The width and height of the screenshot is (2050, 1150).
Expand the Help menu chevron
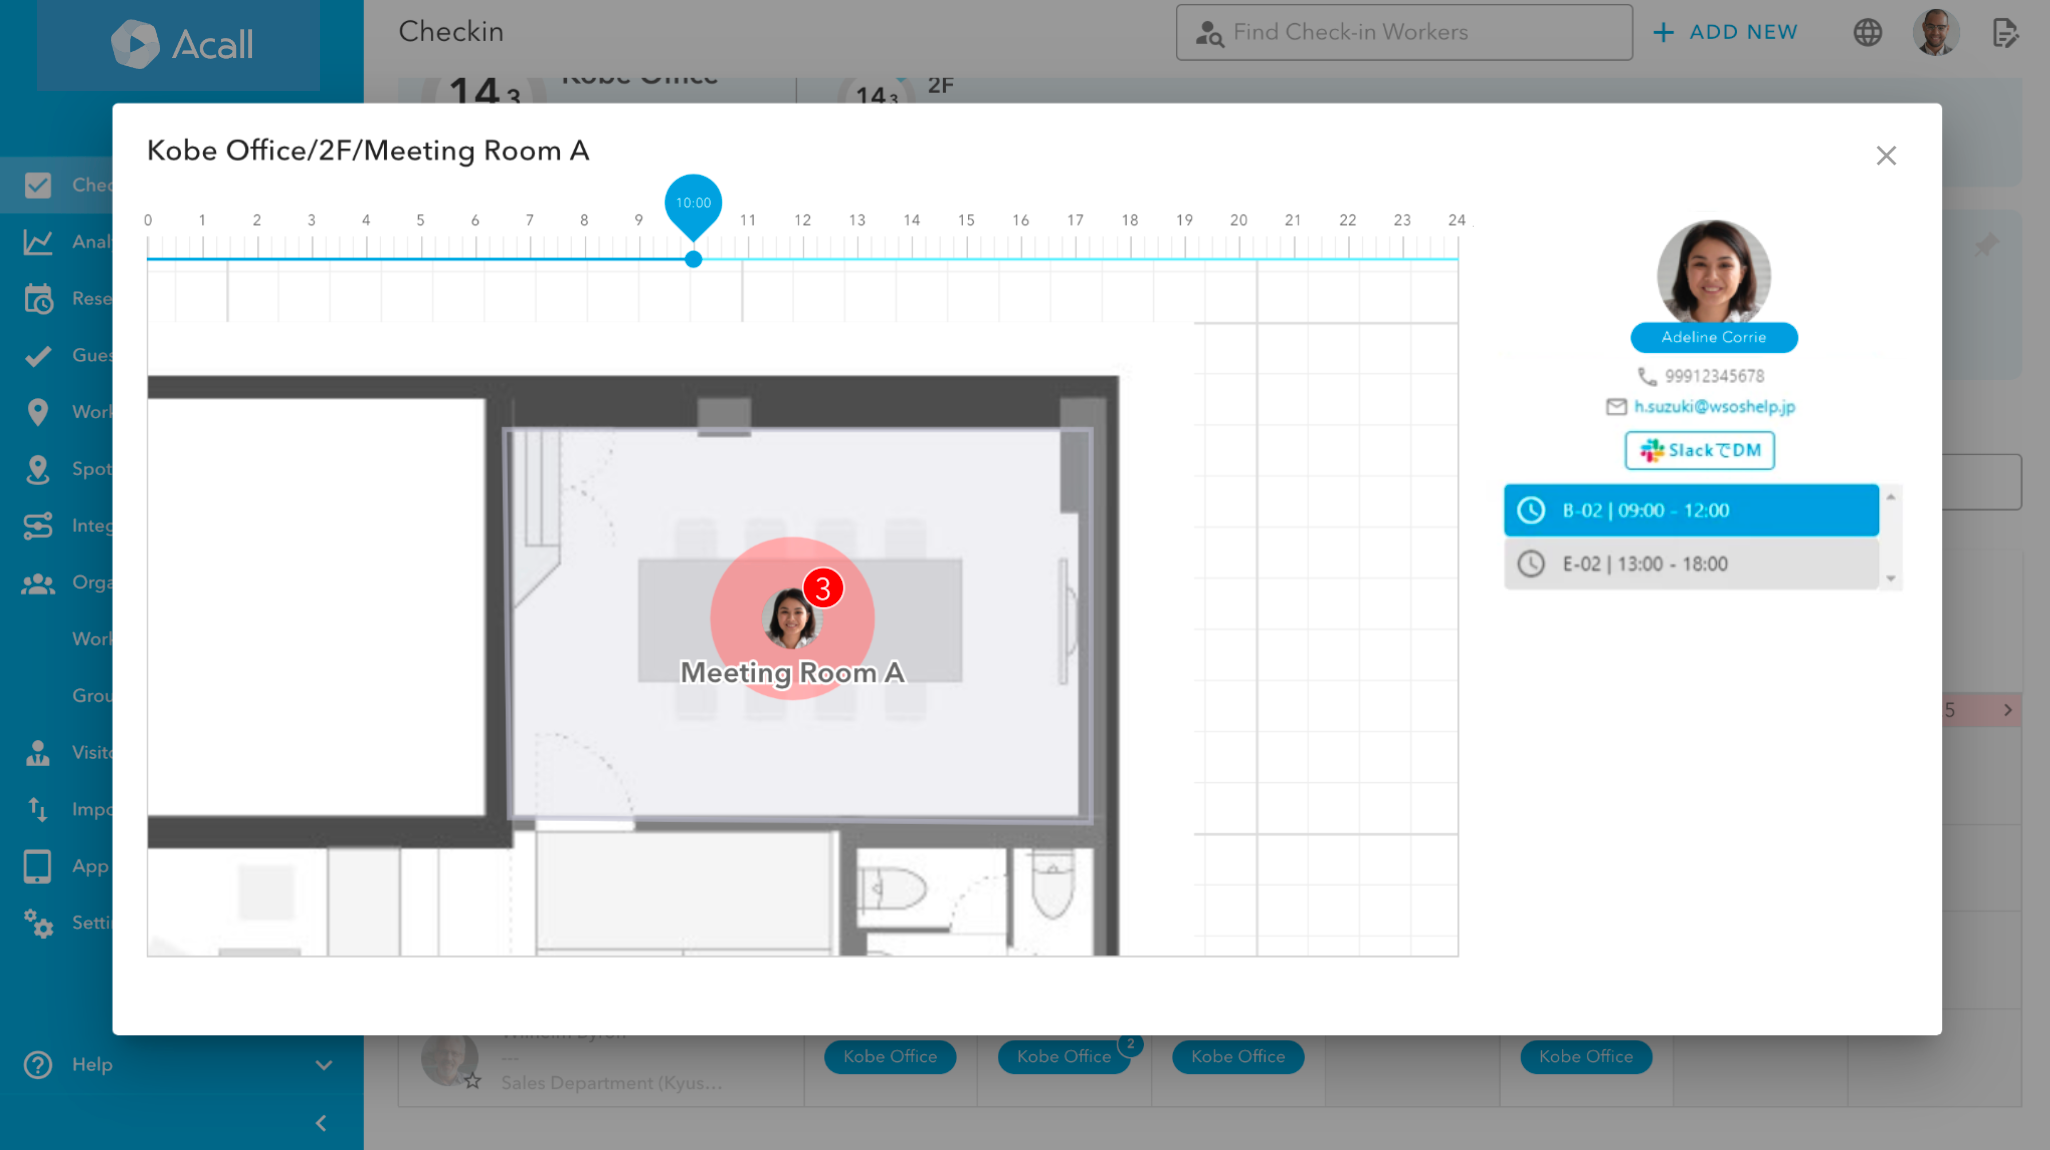323,1065
